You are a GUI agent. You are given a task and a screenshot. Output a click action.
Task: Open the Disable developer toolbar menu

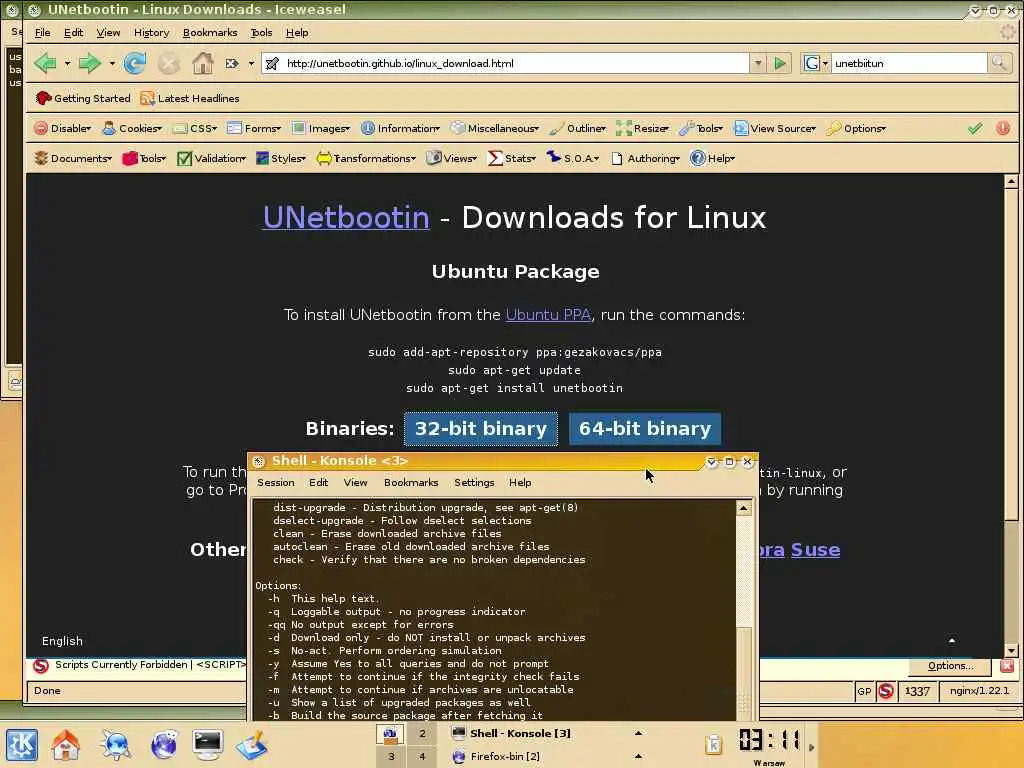coord(63,128)
